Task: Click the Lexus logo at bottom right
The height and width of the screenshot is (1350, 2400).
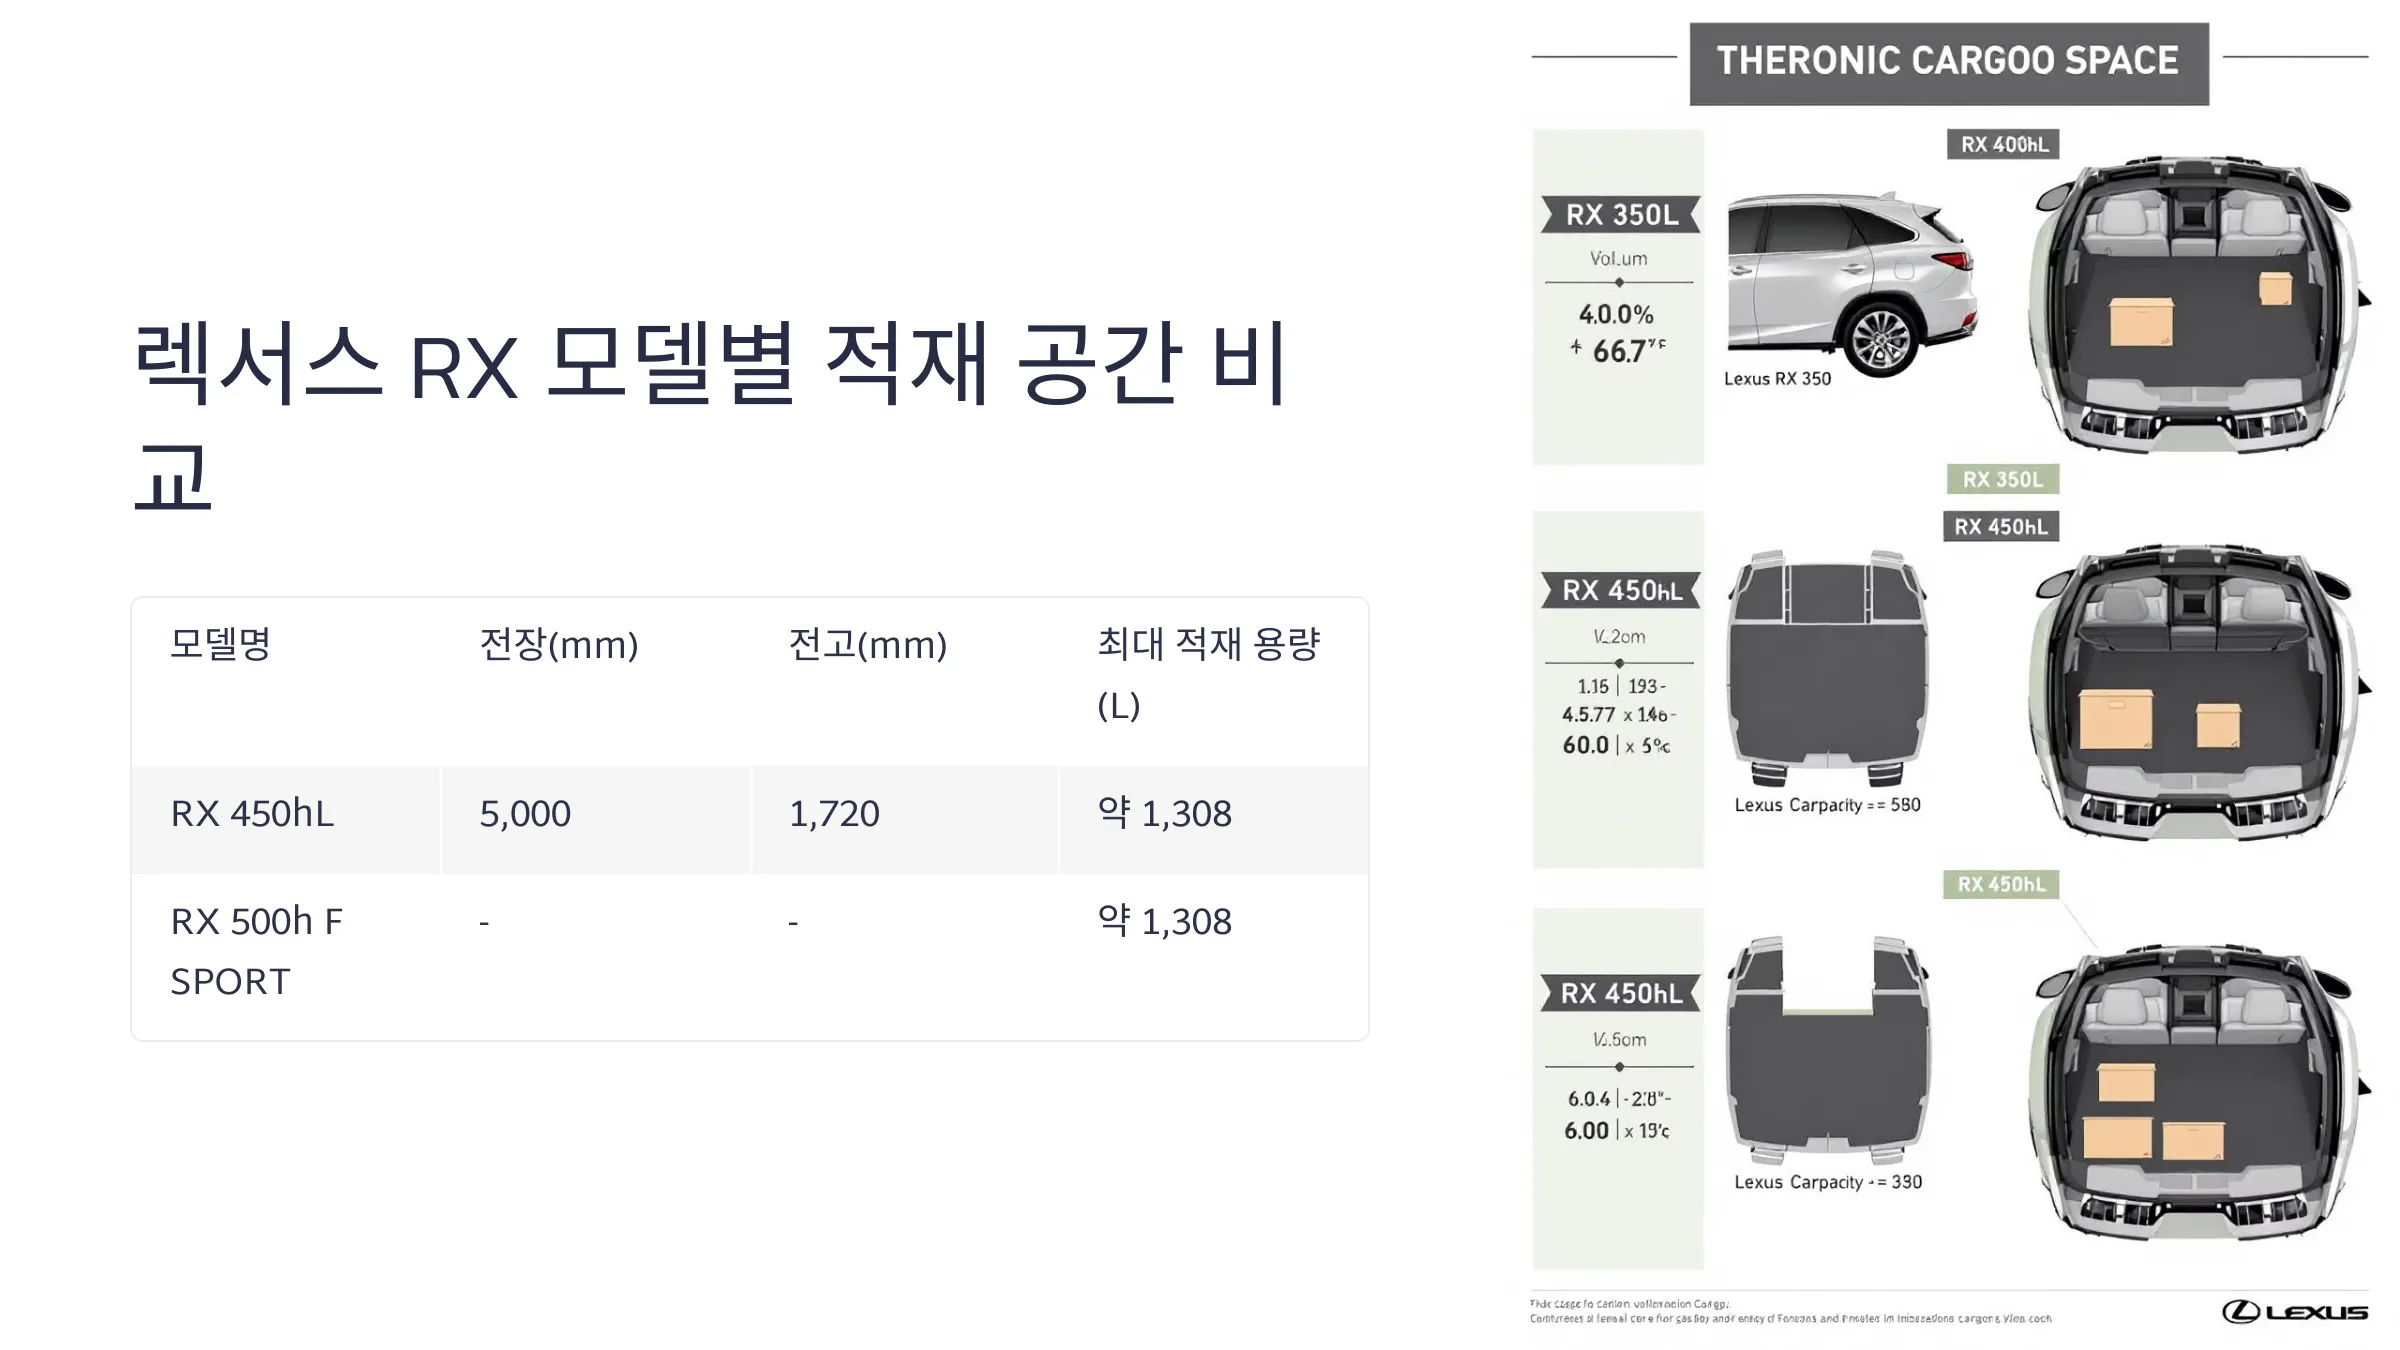Action: pos(2295,1311)
